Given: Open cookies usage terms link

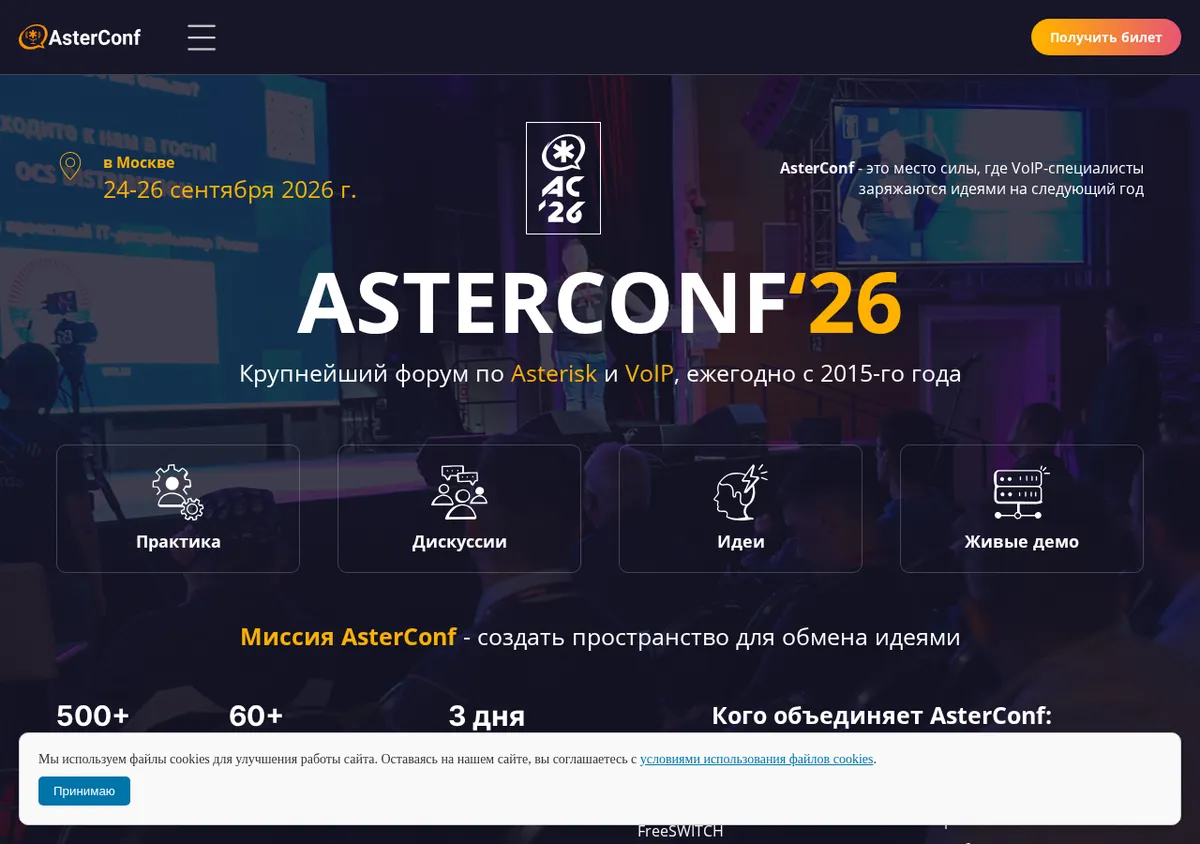Looking at the screenshot, I should coord(757,759).
